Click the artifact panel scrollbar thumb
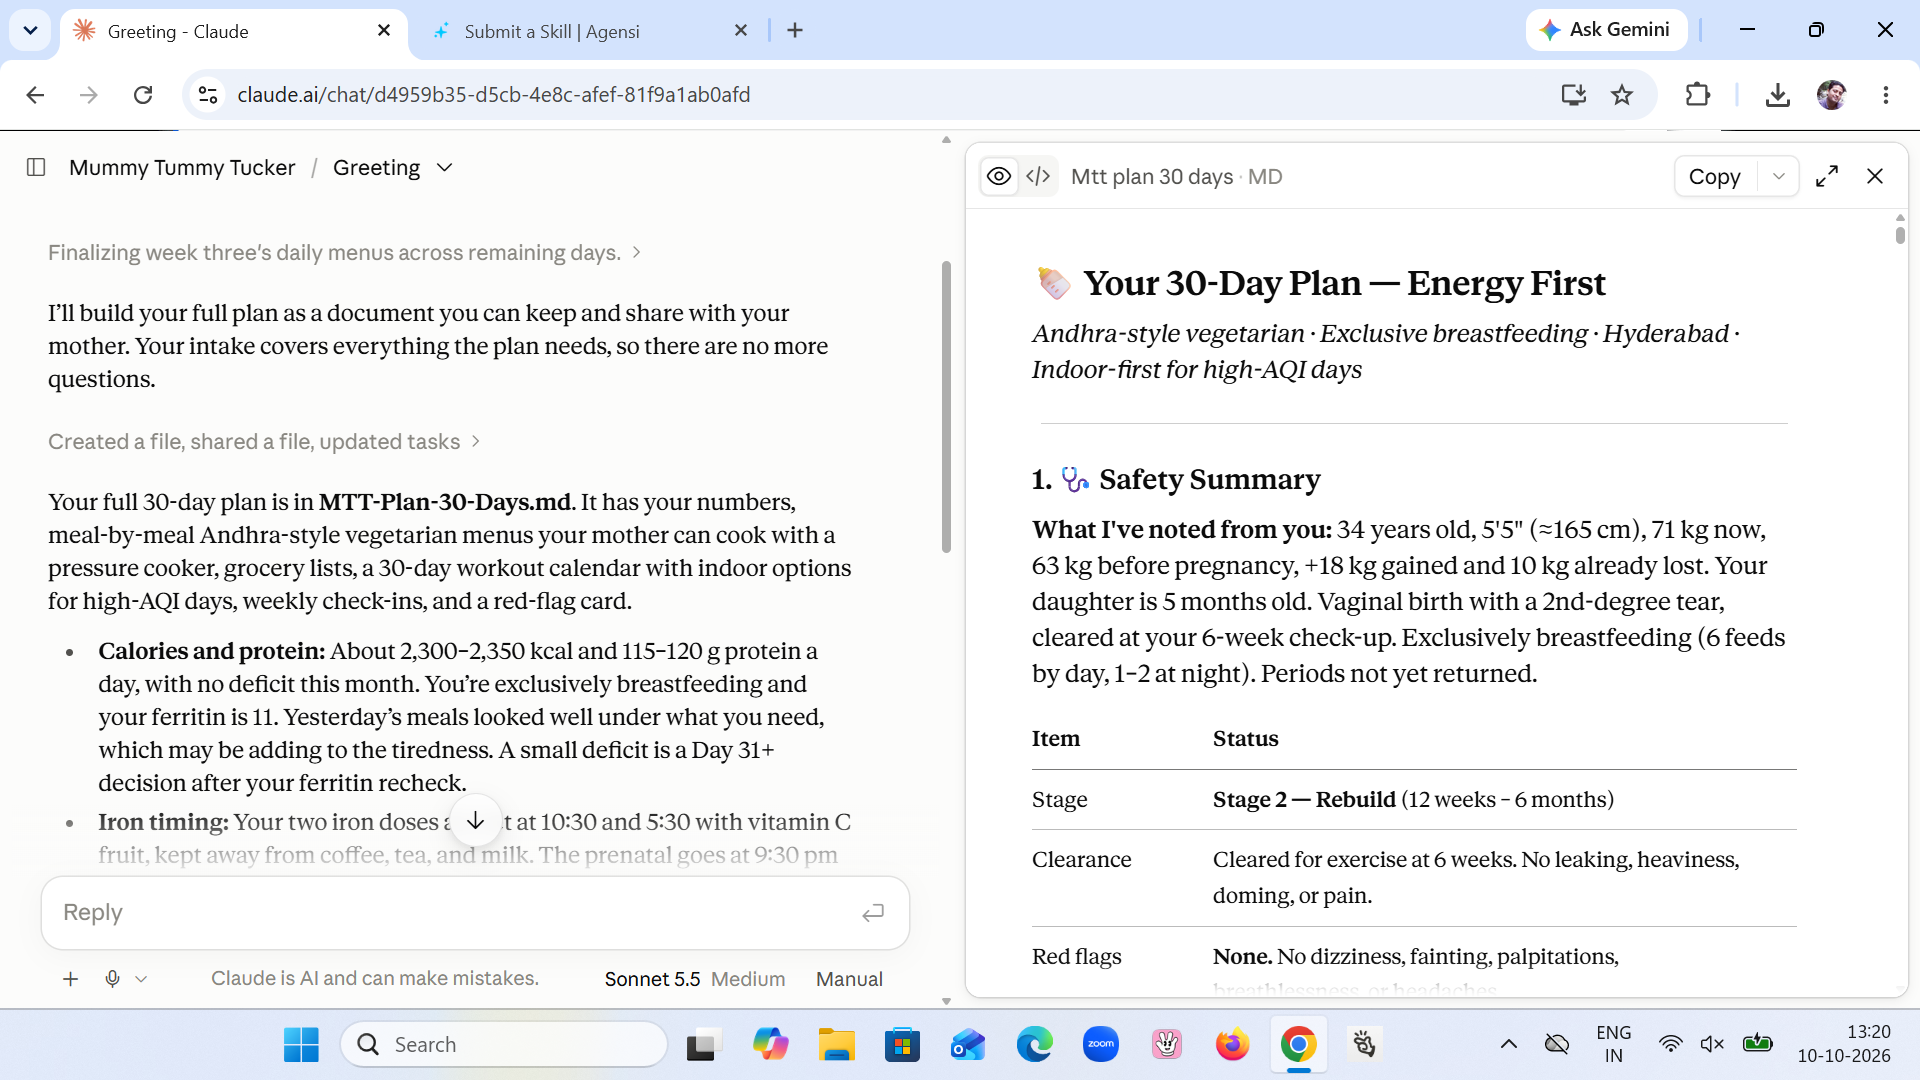This screenshot has width=1920, height=1080. pos(1900,235)
